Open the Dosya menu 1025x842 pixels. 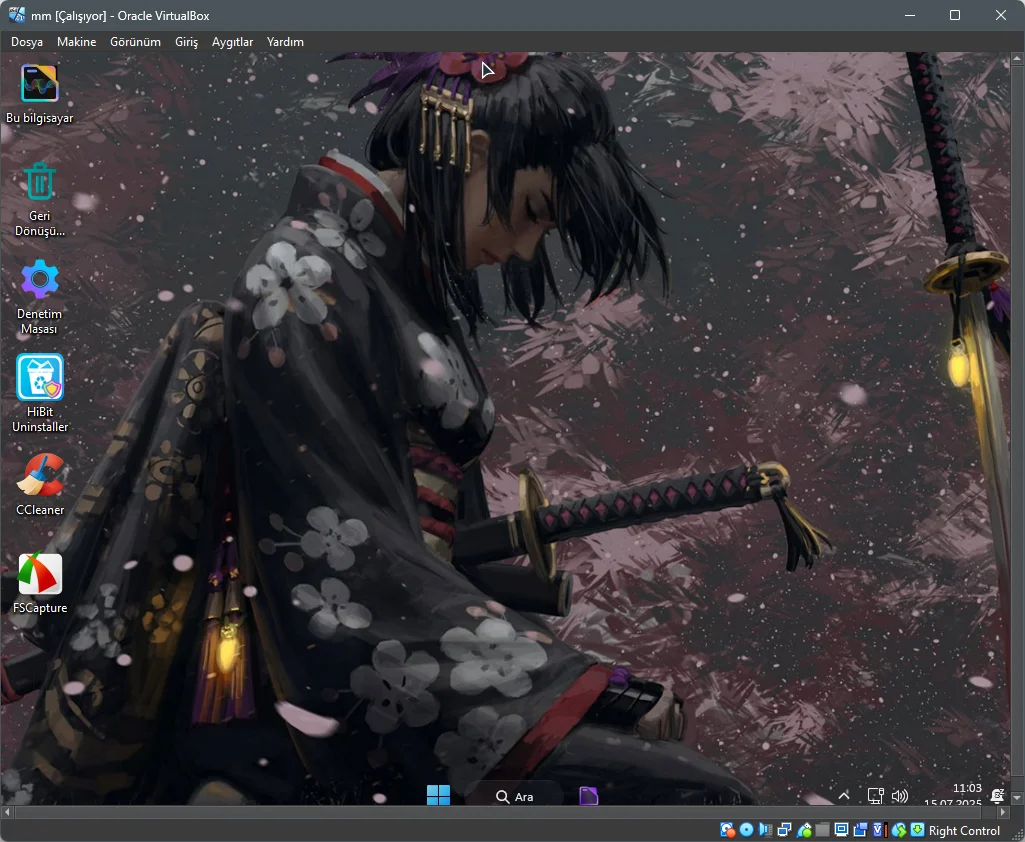click(27, 42)
